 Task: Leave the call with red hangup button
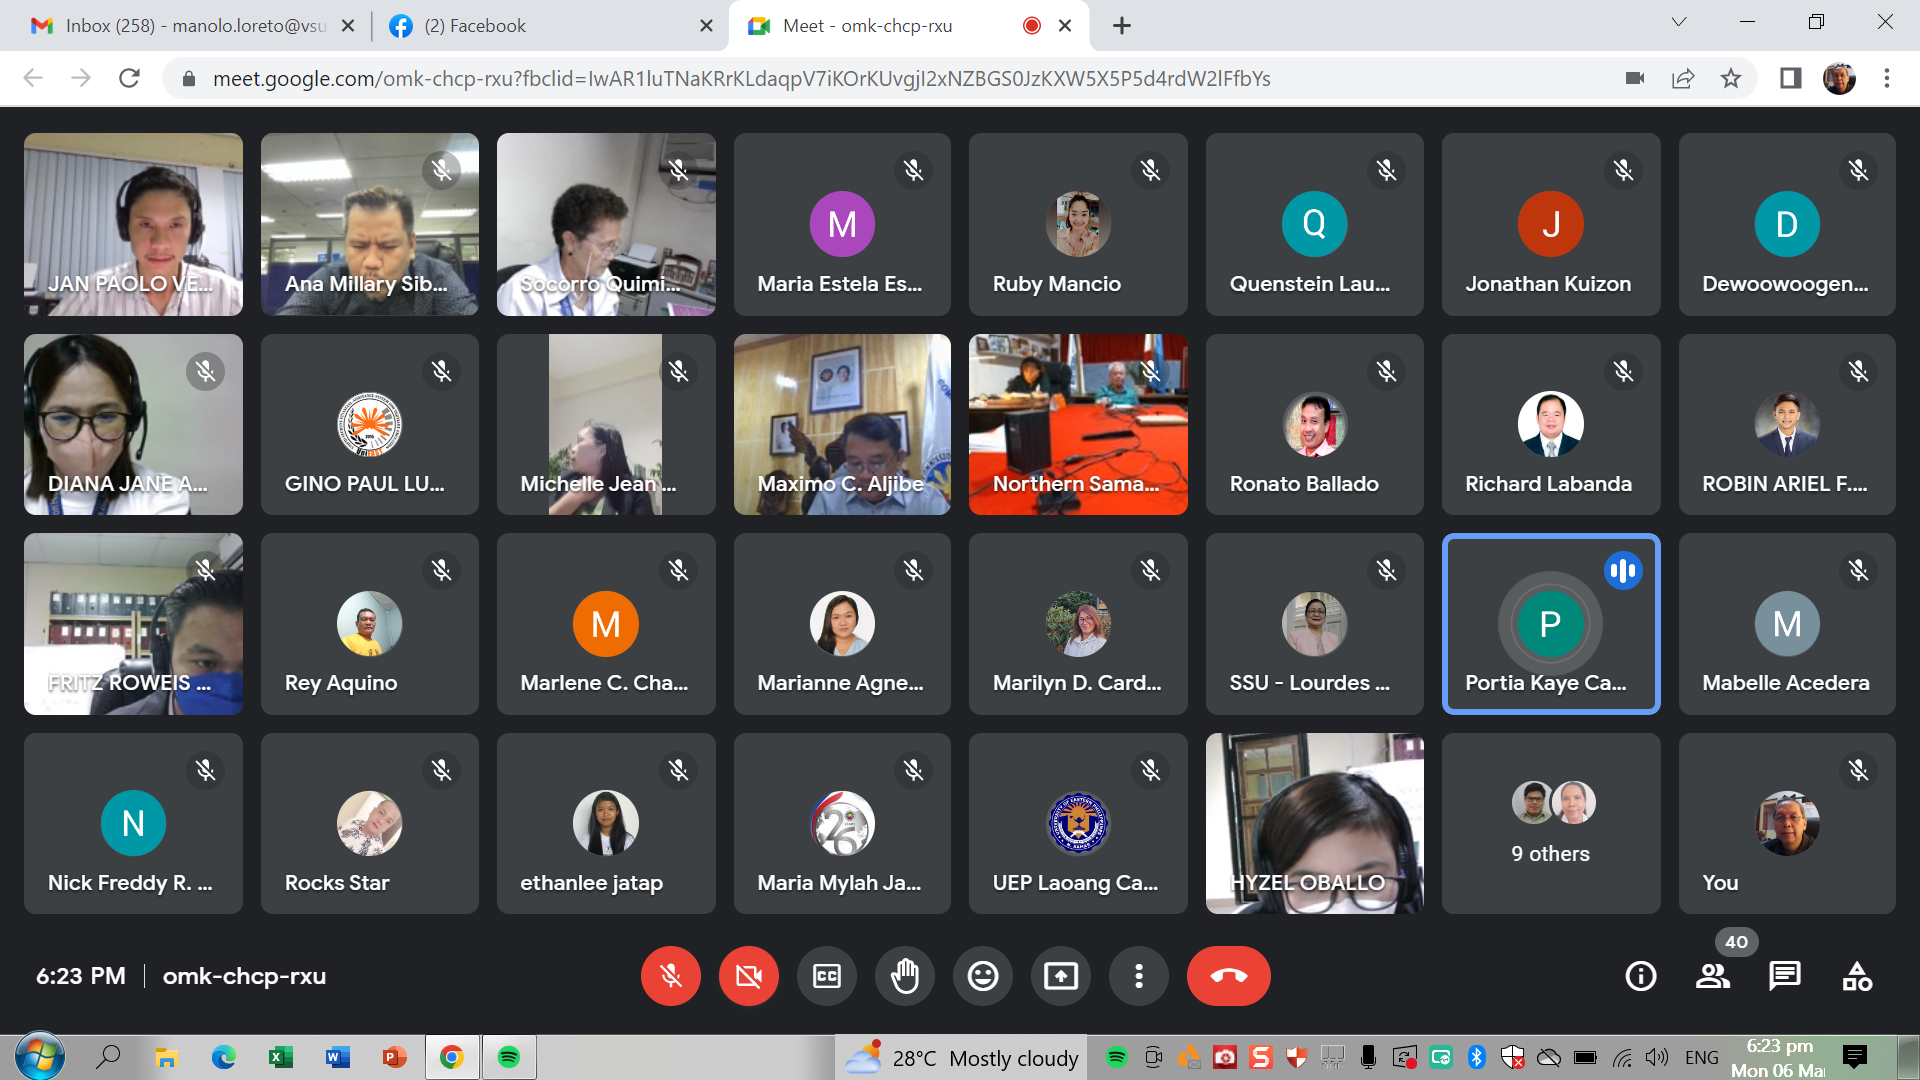click(1228, 976)
